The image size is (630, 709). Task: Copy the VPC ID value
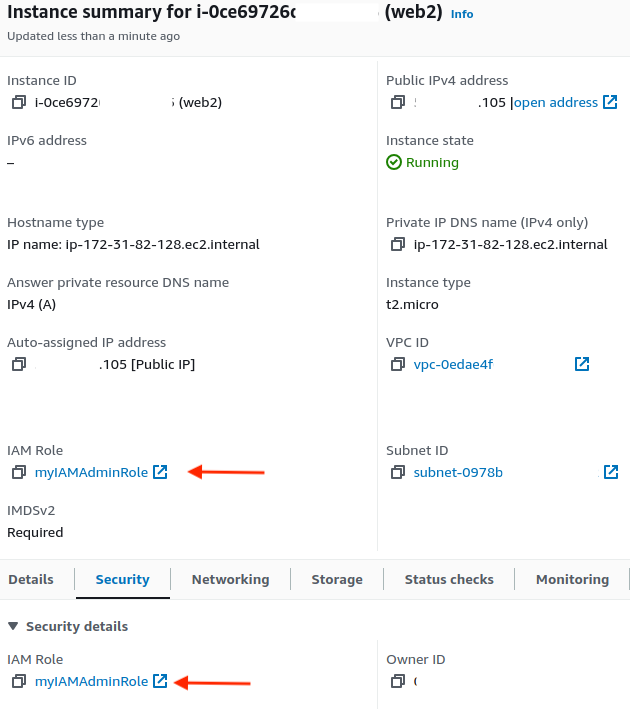398,364
